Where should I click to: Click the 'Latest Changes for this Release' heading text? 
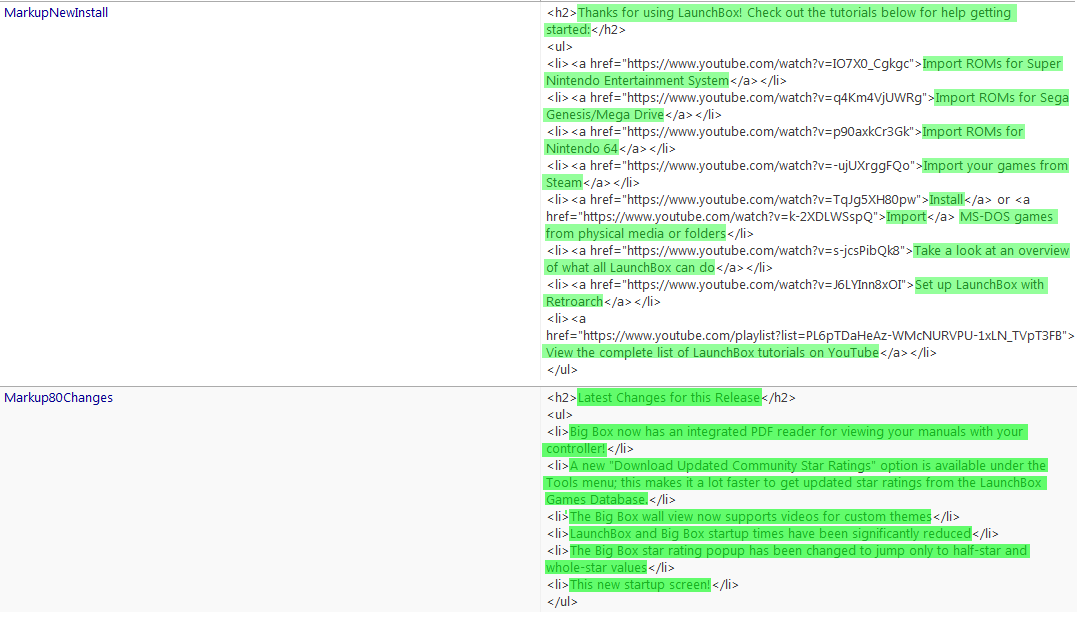coord(669,398)
